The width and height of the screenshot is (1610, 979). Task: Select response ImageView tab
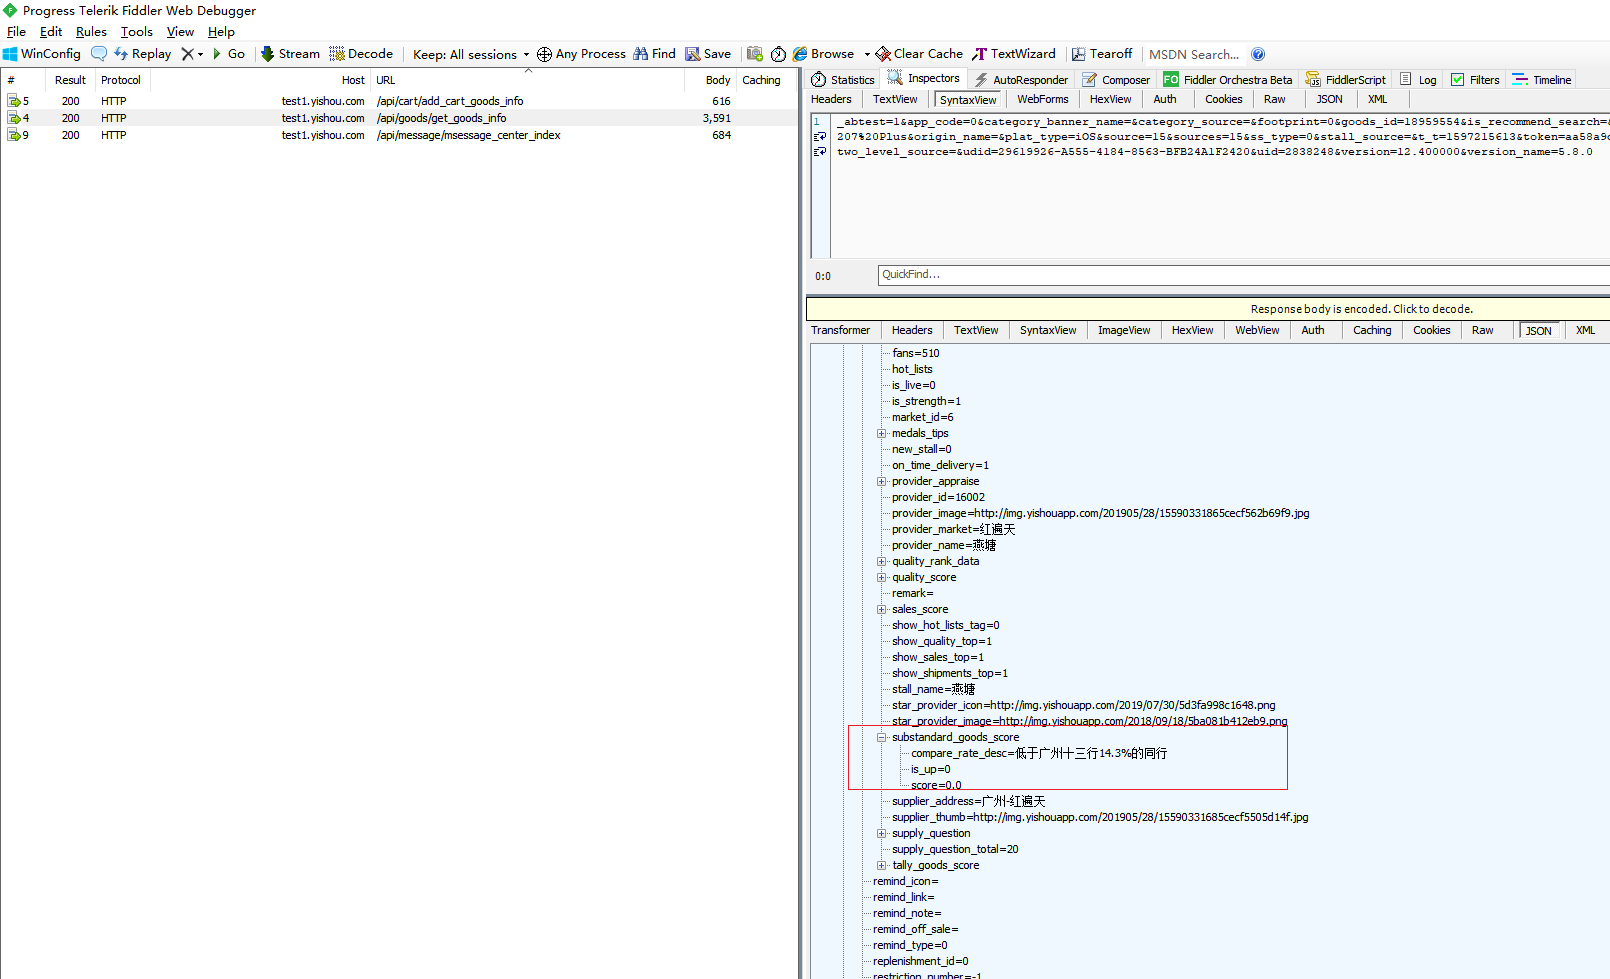[x=1124, y=330]
